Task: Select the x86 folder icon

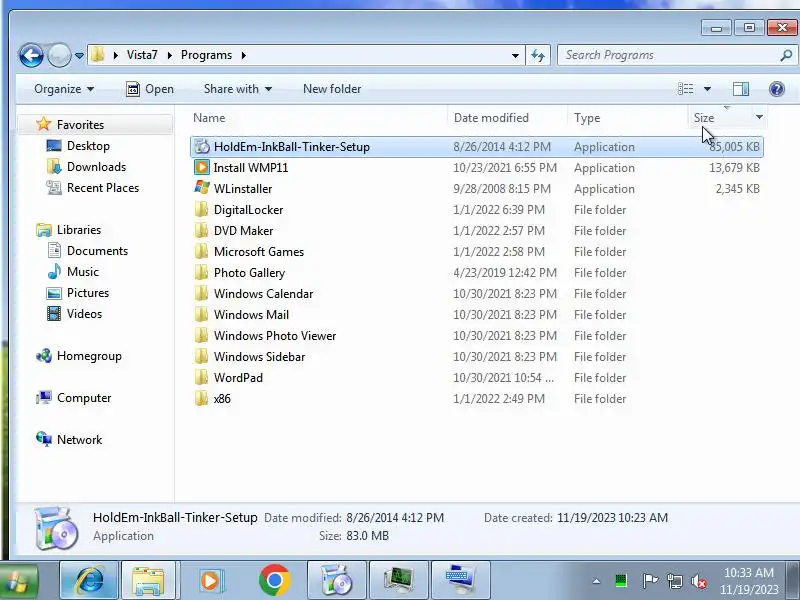Action: click(x=202, y=398)
